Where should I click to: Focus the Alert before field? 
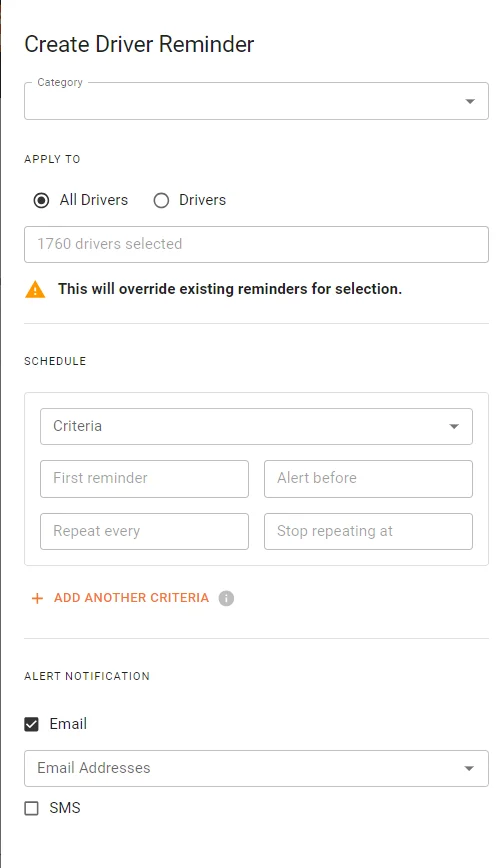(x=368, y=479)
